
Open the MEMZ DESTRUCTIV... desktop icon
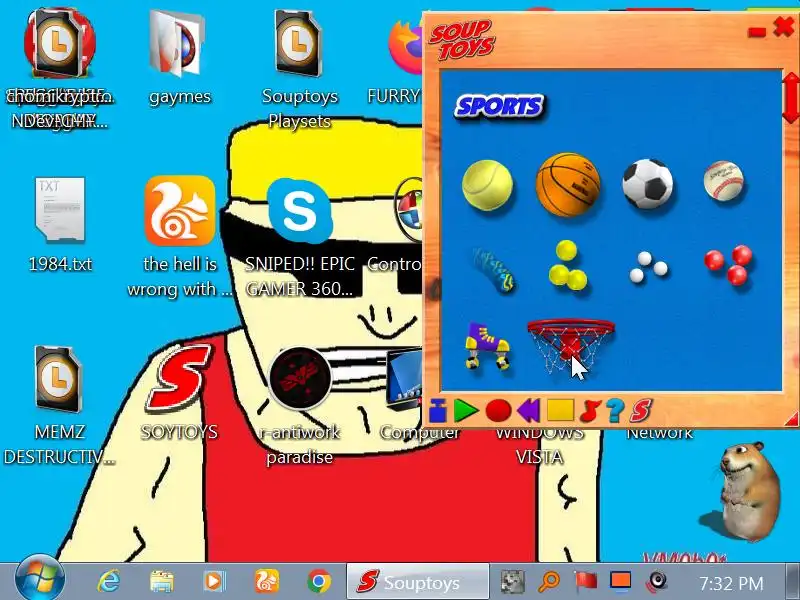(x=59, y=405)
